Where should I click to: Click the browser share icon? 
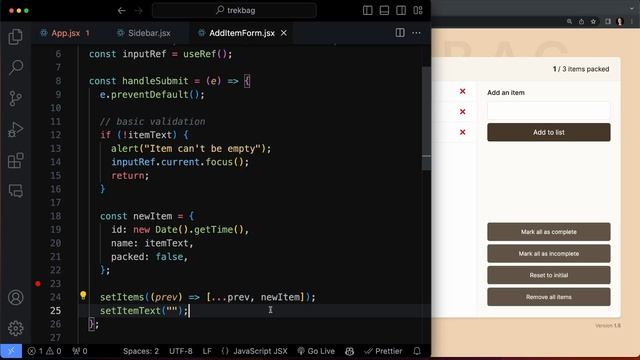[581, 22]
